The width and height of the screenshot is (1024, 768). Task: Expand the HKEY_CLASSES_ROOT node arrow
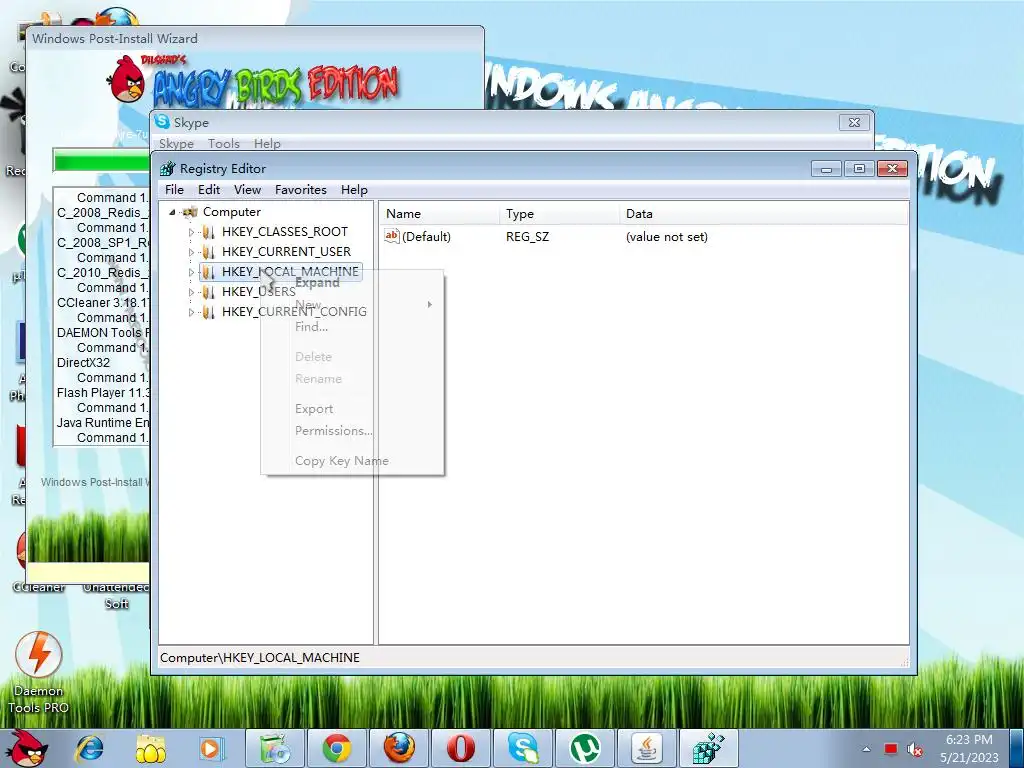(191, 232)
